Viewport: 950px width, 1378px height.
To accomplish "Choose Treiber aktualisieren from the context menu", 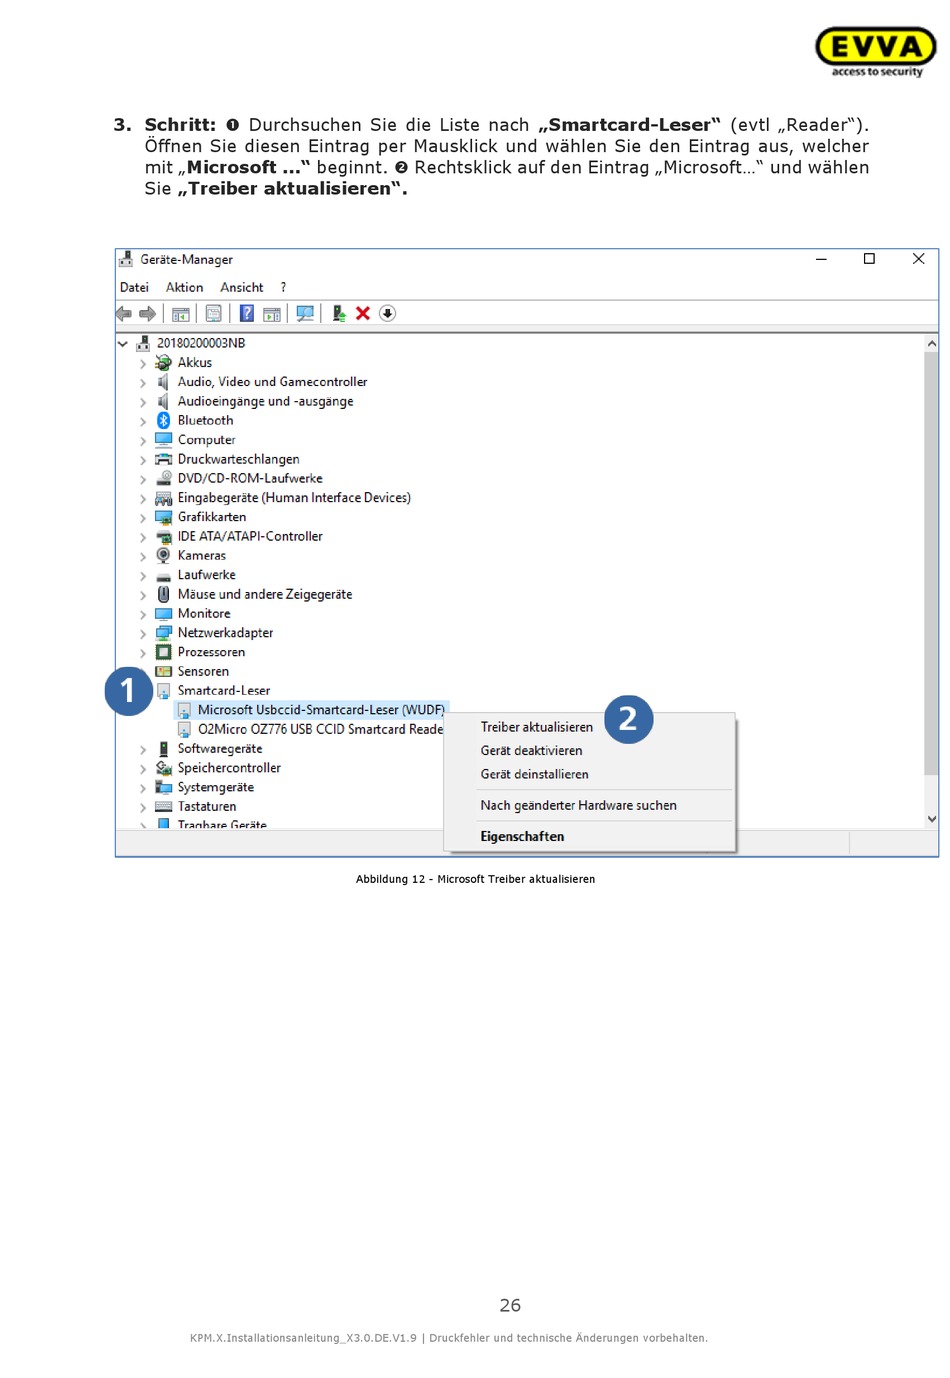I will coord(537,728).
